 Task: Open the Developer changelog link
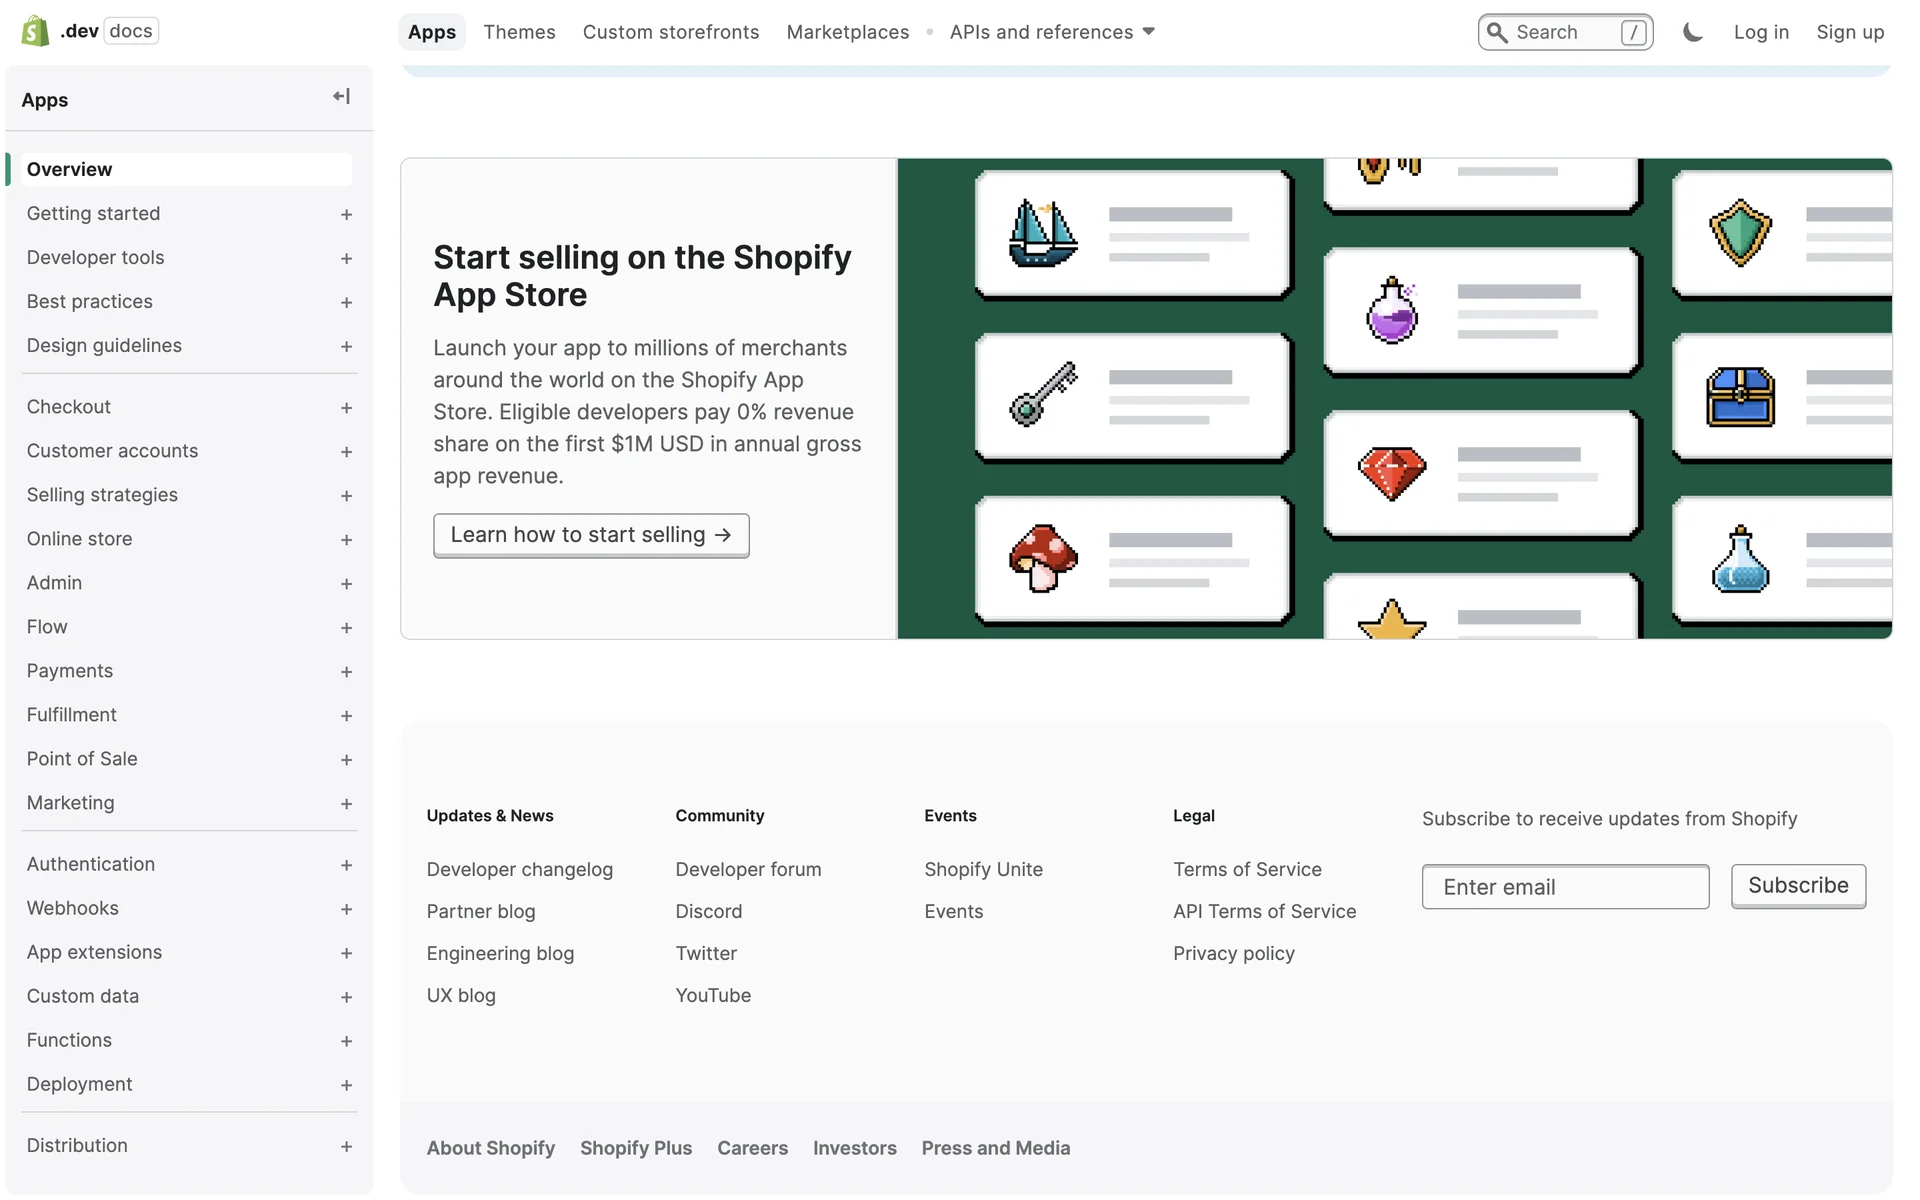(519, 869)
